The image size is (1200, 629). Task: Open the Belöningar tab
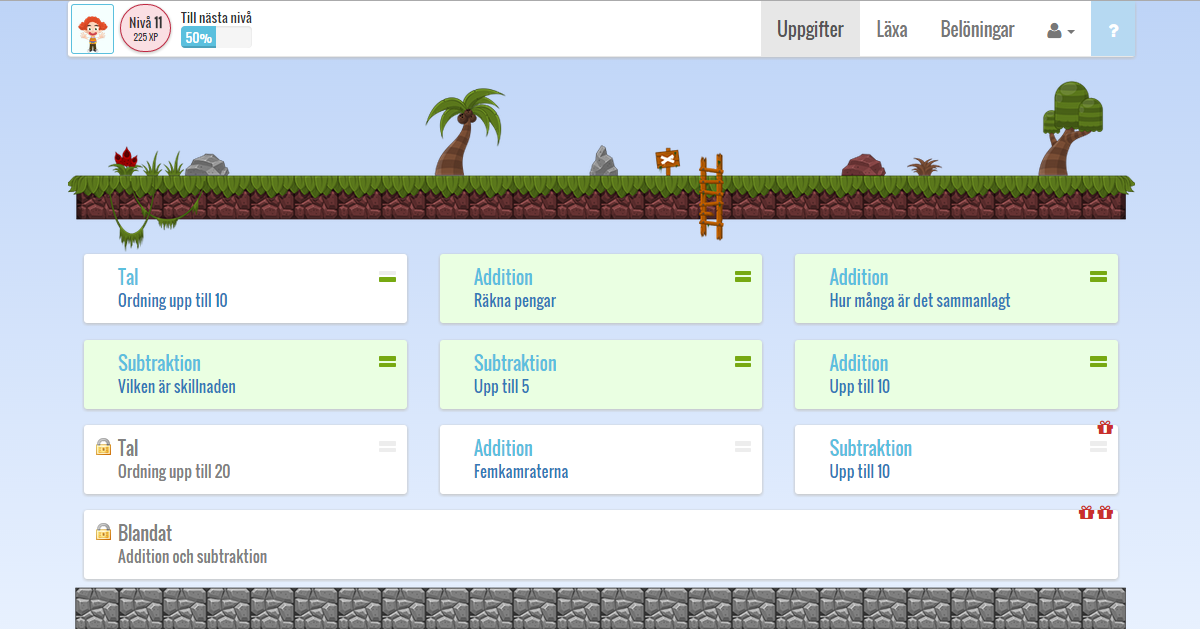coord(977,30)
